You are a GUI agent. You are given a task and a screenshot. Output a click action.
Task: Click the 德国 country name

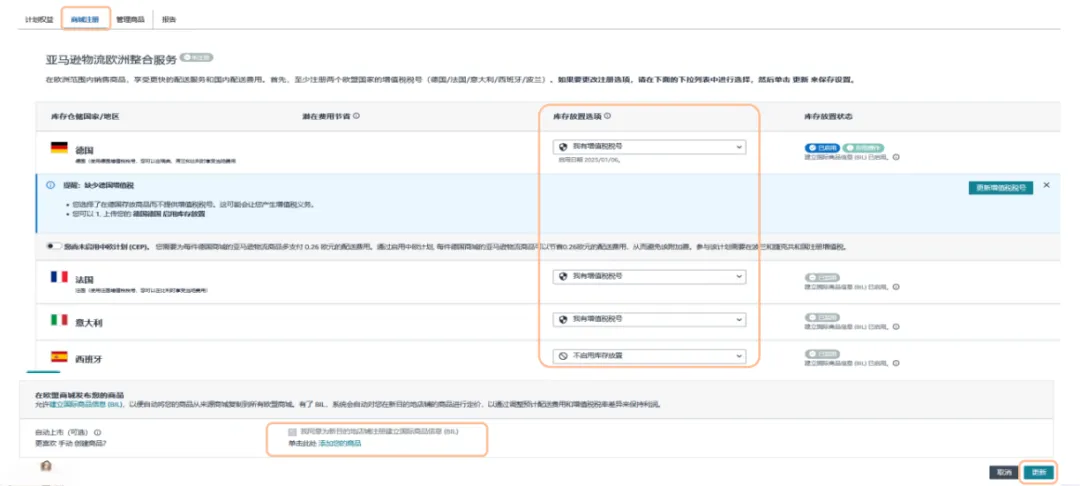pos(84,150)
